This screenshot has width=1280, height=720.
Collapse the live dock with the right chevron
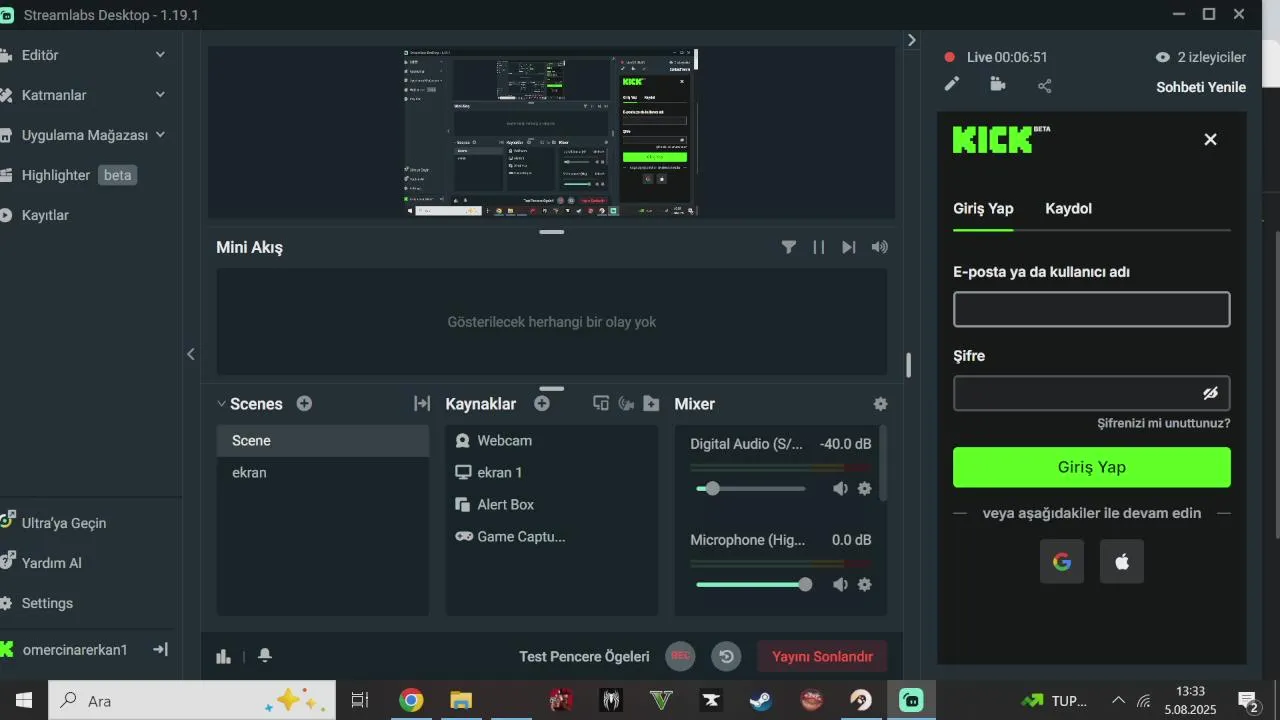tap(912, 40)
